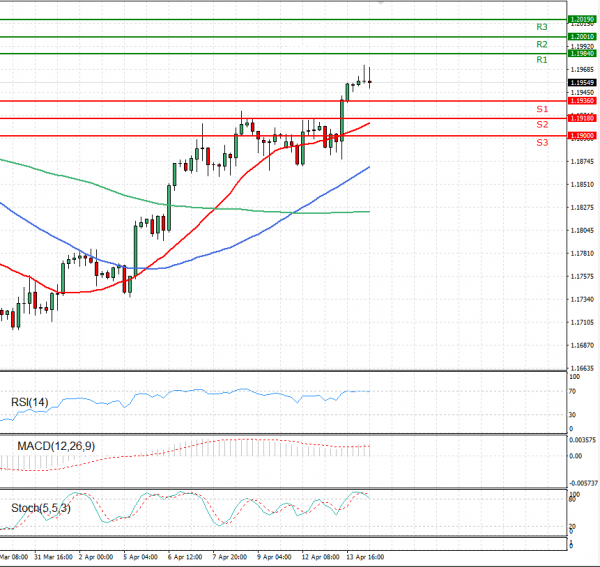Click the -0.005737 MACD axis value
600x567 pixels.
point(584,484)
